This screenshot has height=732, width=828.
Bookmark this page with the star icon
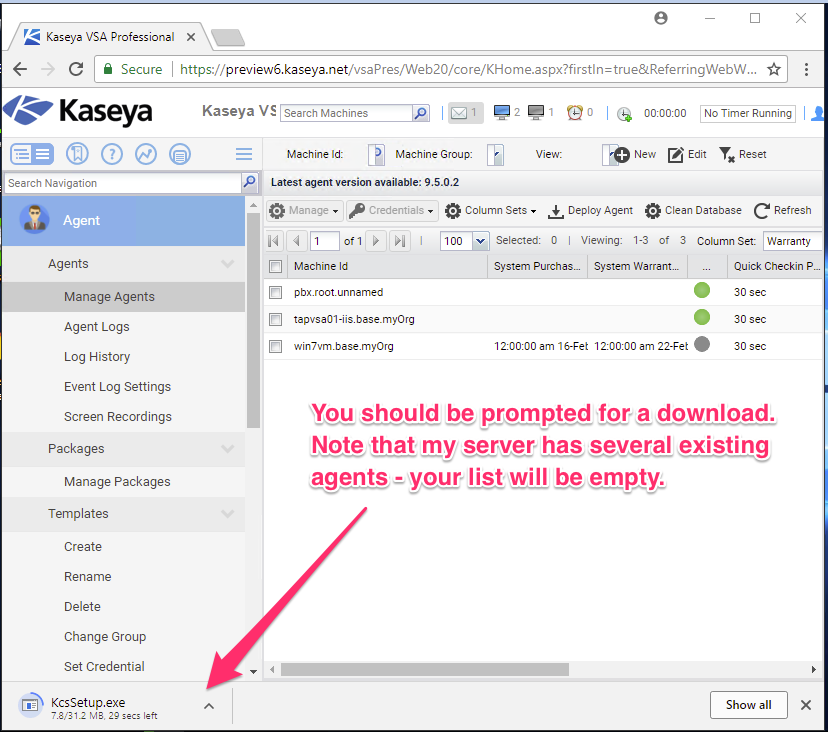coord(774,69)
